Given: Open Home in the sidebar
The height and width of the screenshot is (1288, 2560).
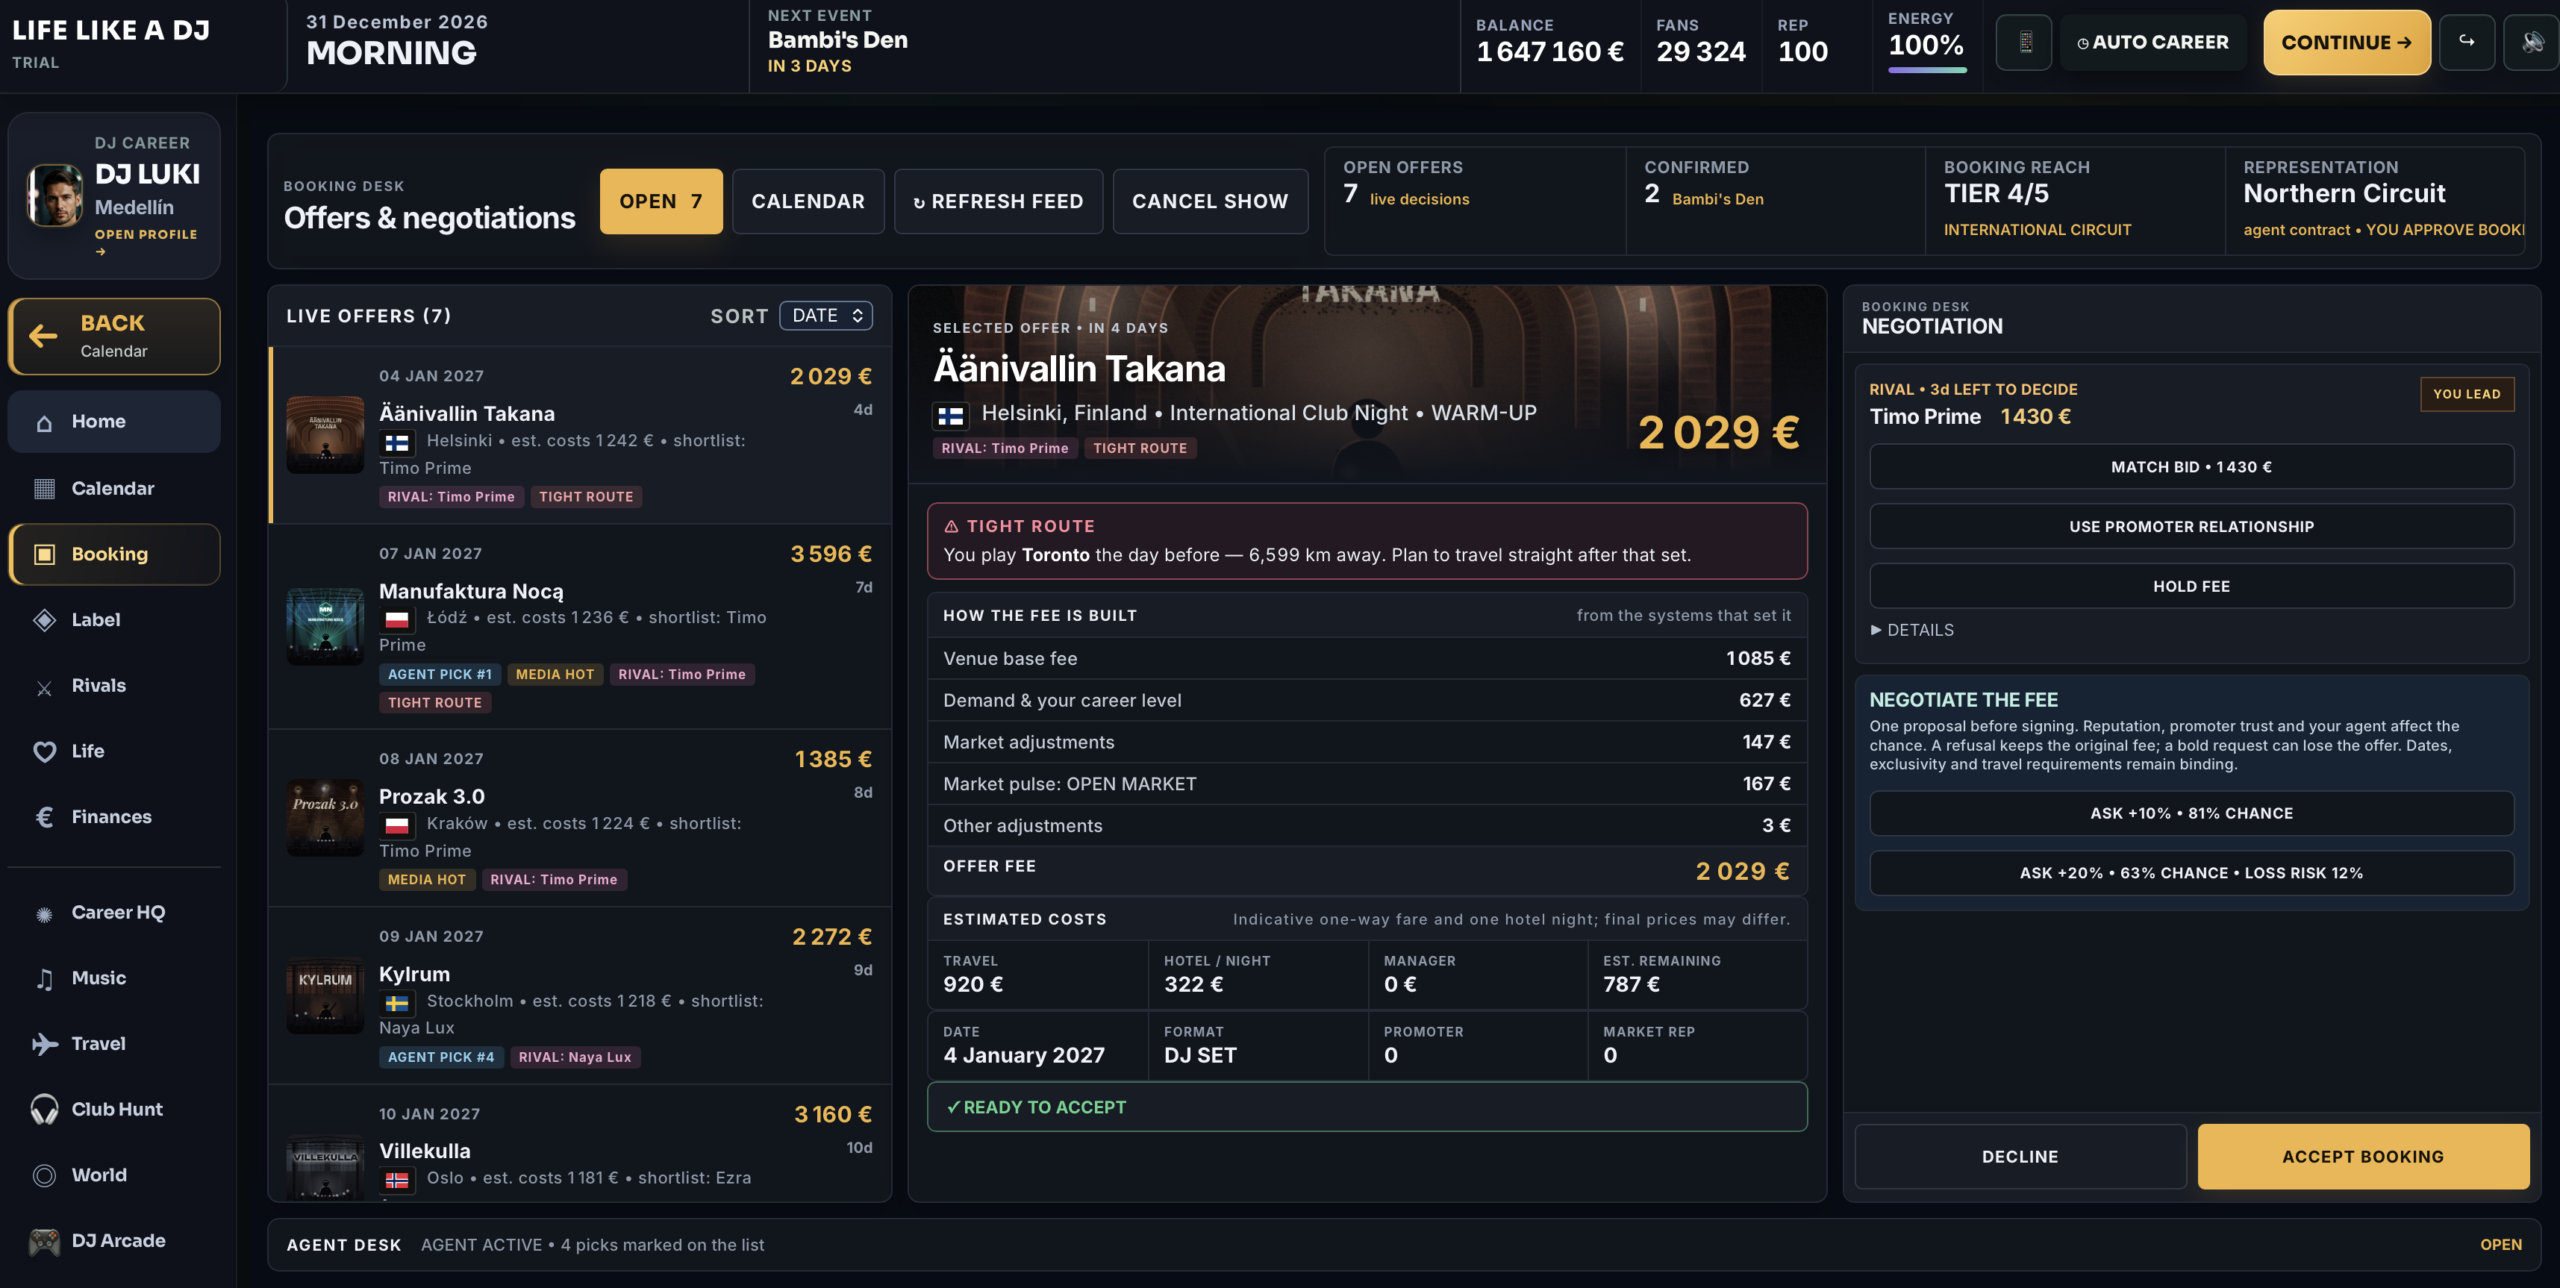Looking at the screenshot, I should [114, 422].
